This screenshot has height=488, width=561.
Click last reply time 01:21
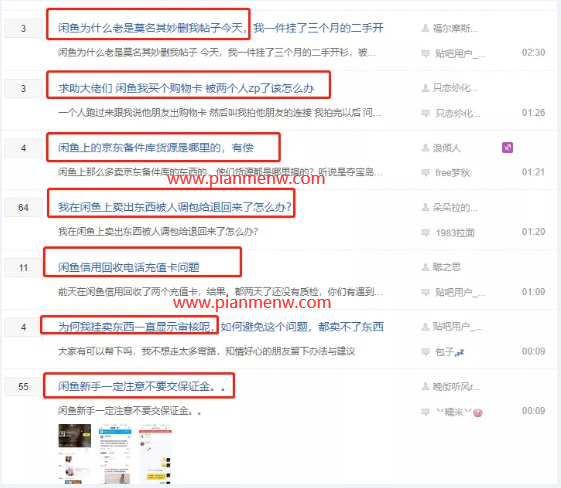[533, 172]
